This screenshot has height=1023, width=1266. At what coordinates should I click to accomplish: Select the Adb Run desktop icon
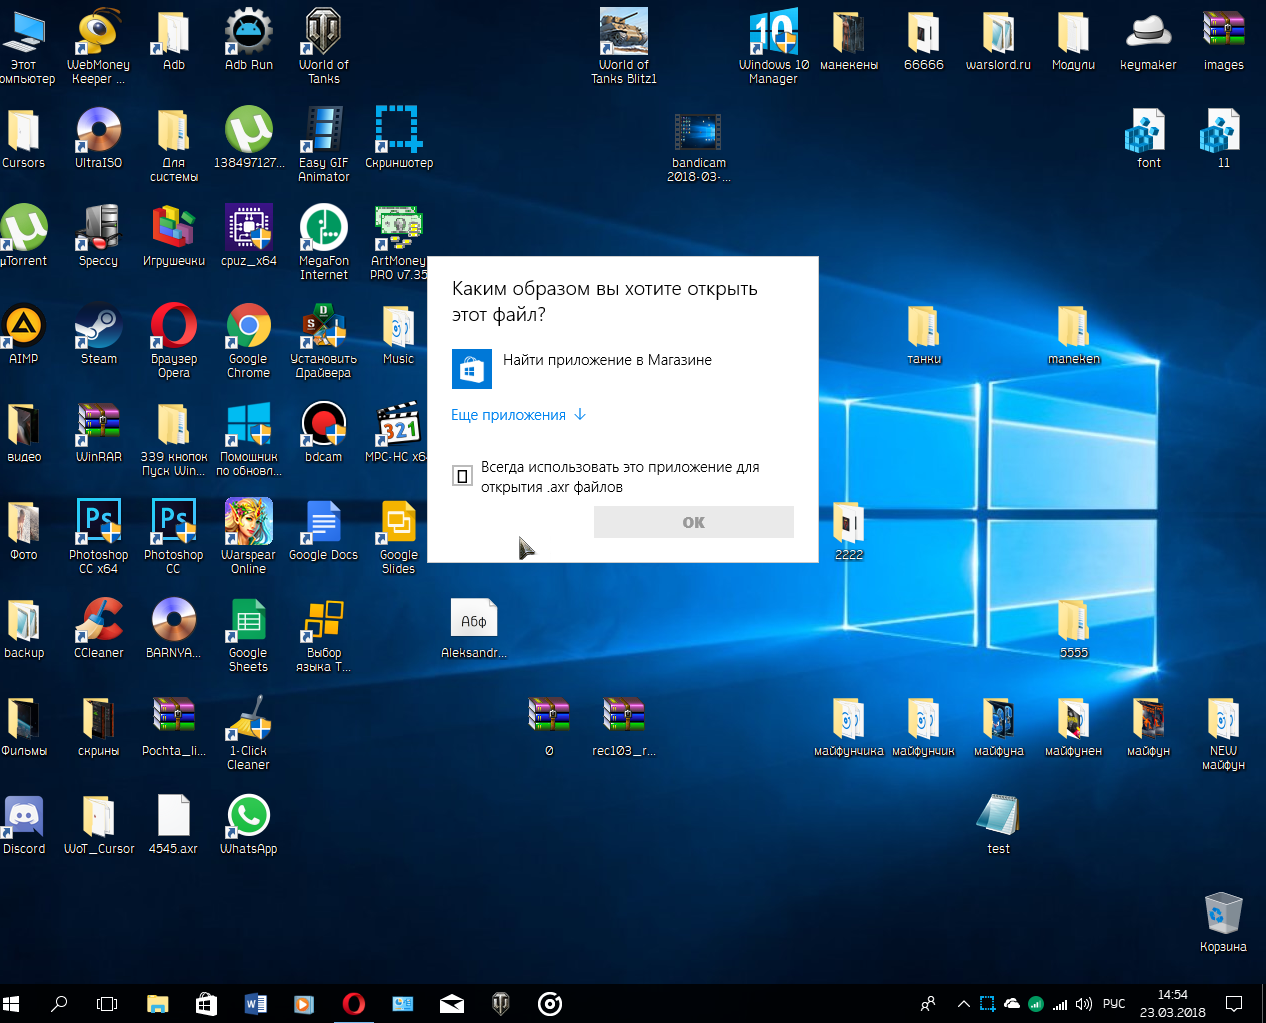point(248,40)
